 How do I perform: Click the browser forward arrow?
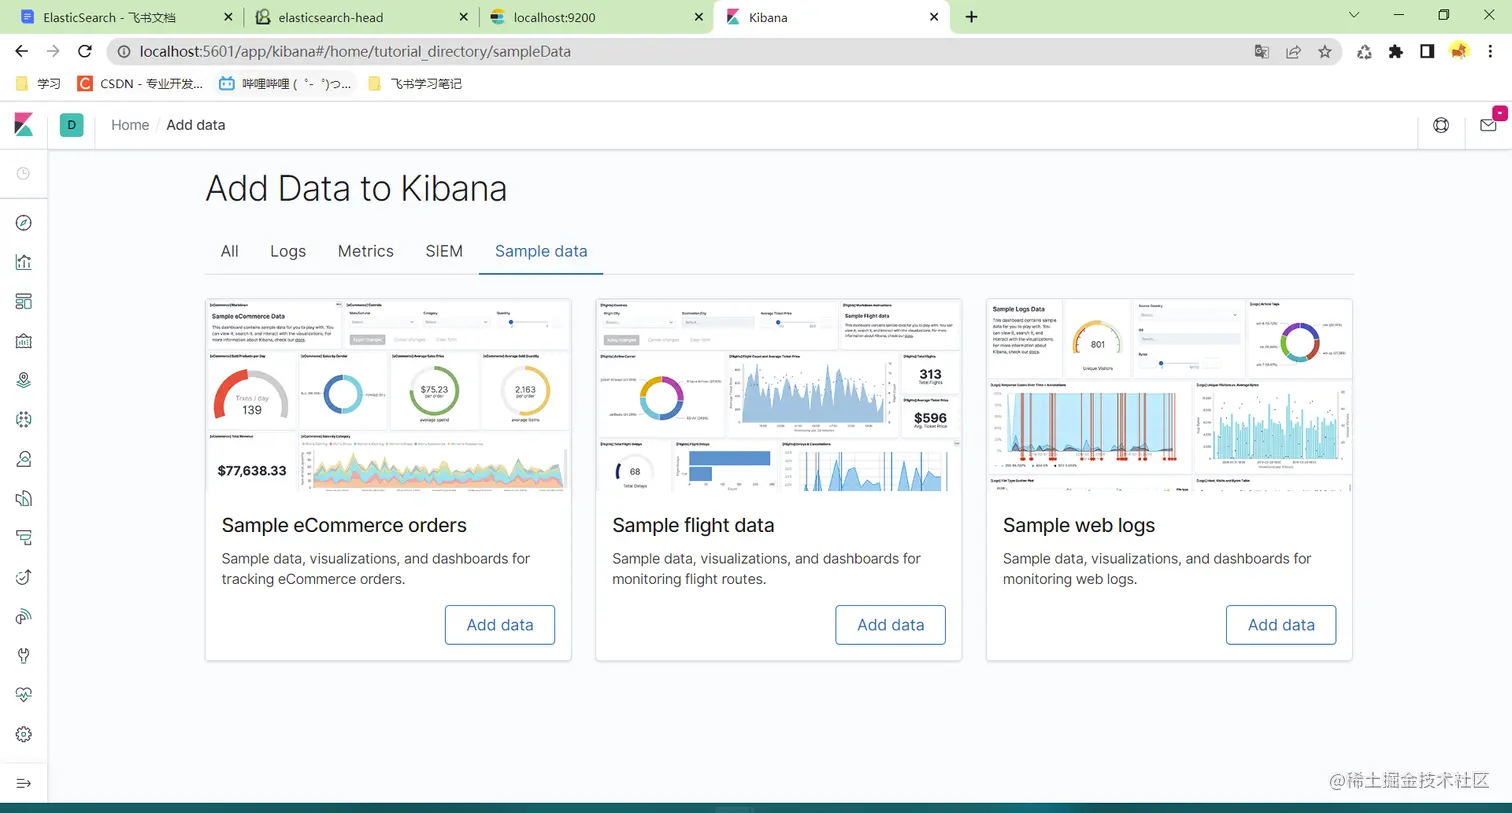click(x=53, y=51)
